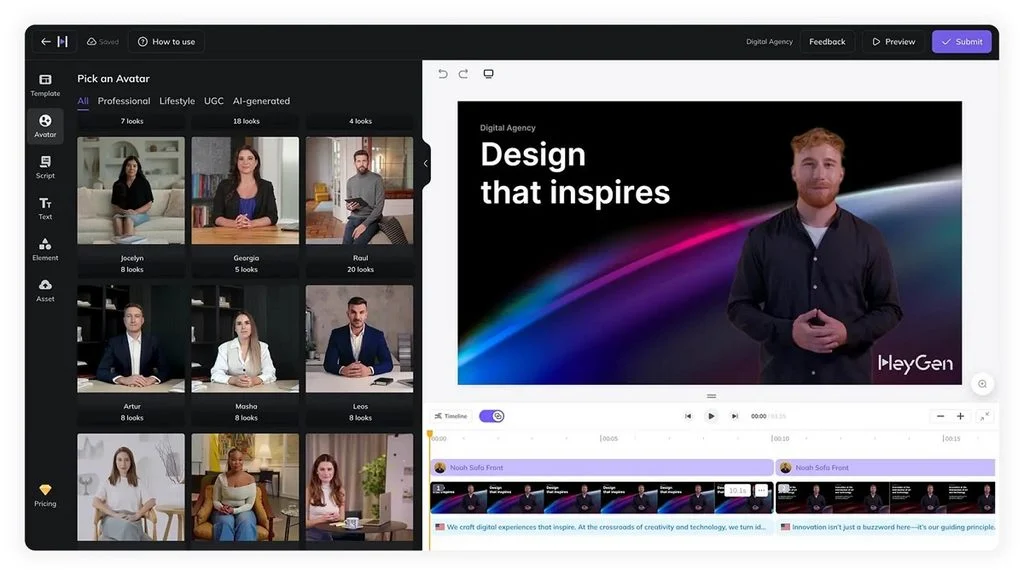1024x575 pixels.
Task: Redo the last undone edit
Action: [464, 74]
